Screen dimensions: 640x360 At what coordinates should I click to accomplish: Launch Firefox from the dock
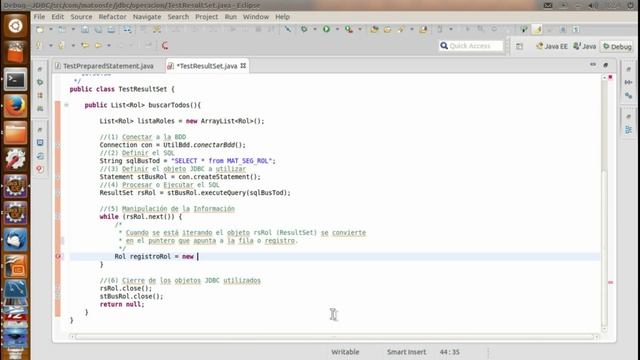coord(15,106)
